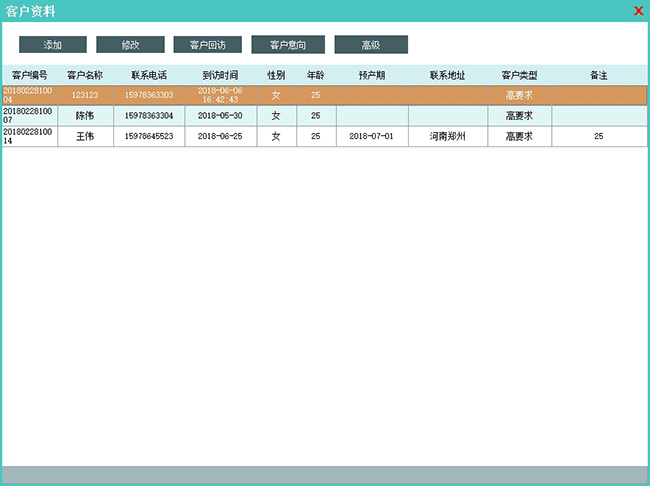Image resolution: width=650 pixels, height=486 pixels.
Task: Click the 客户意向 button
Action: pyautogui.click(x=288, y=45)
